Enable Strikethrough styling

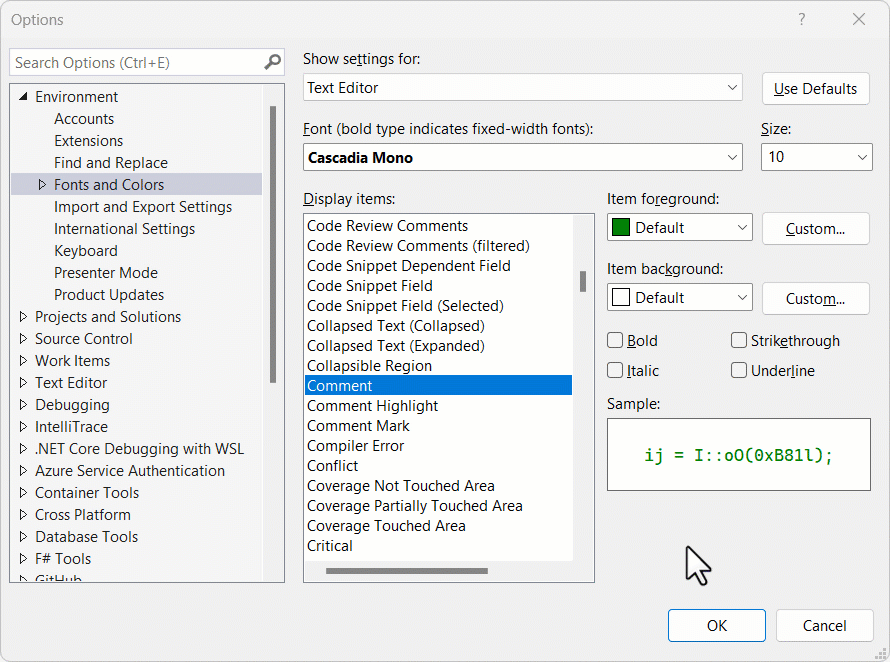738,340
